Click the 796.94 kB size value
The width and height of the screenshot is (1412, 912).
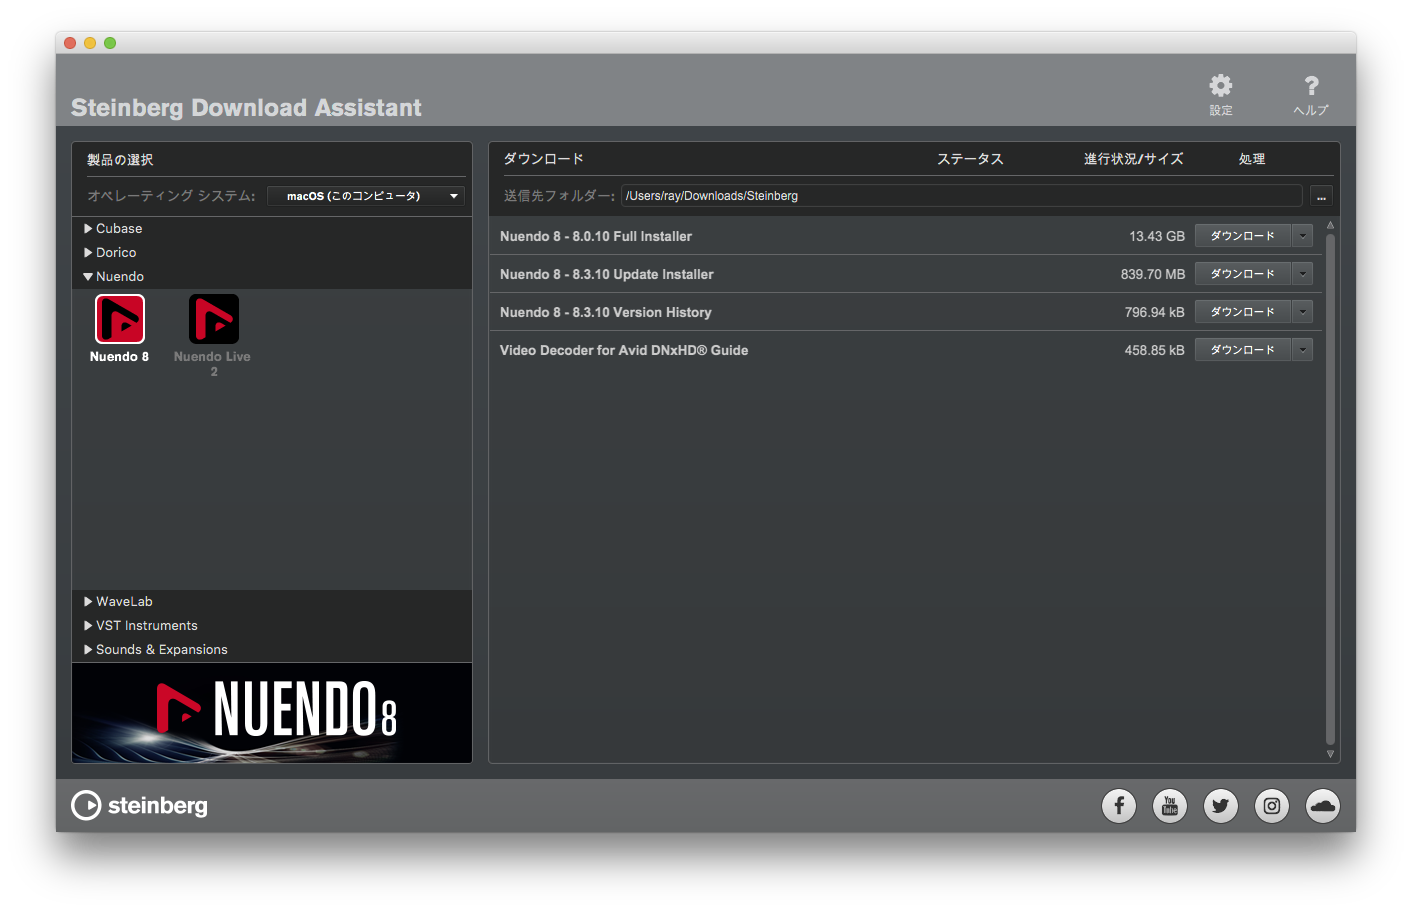[1155, 313]
